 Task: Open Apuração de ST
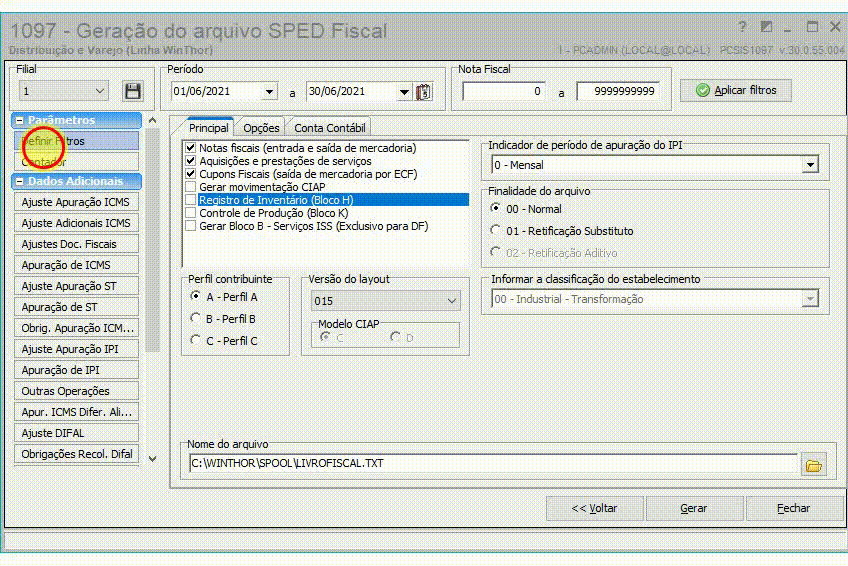click(76, 307)
